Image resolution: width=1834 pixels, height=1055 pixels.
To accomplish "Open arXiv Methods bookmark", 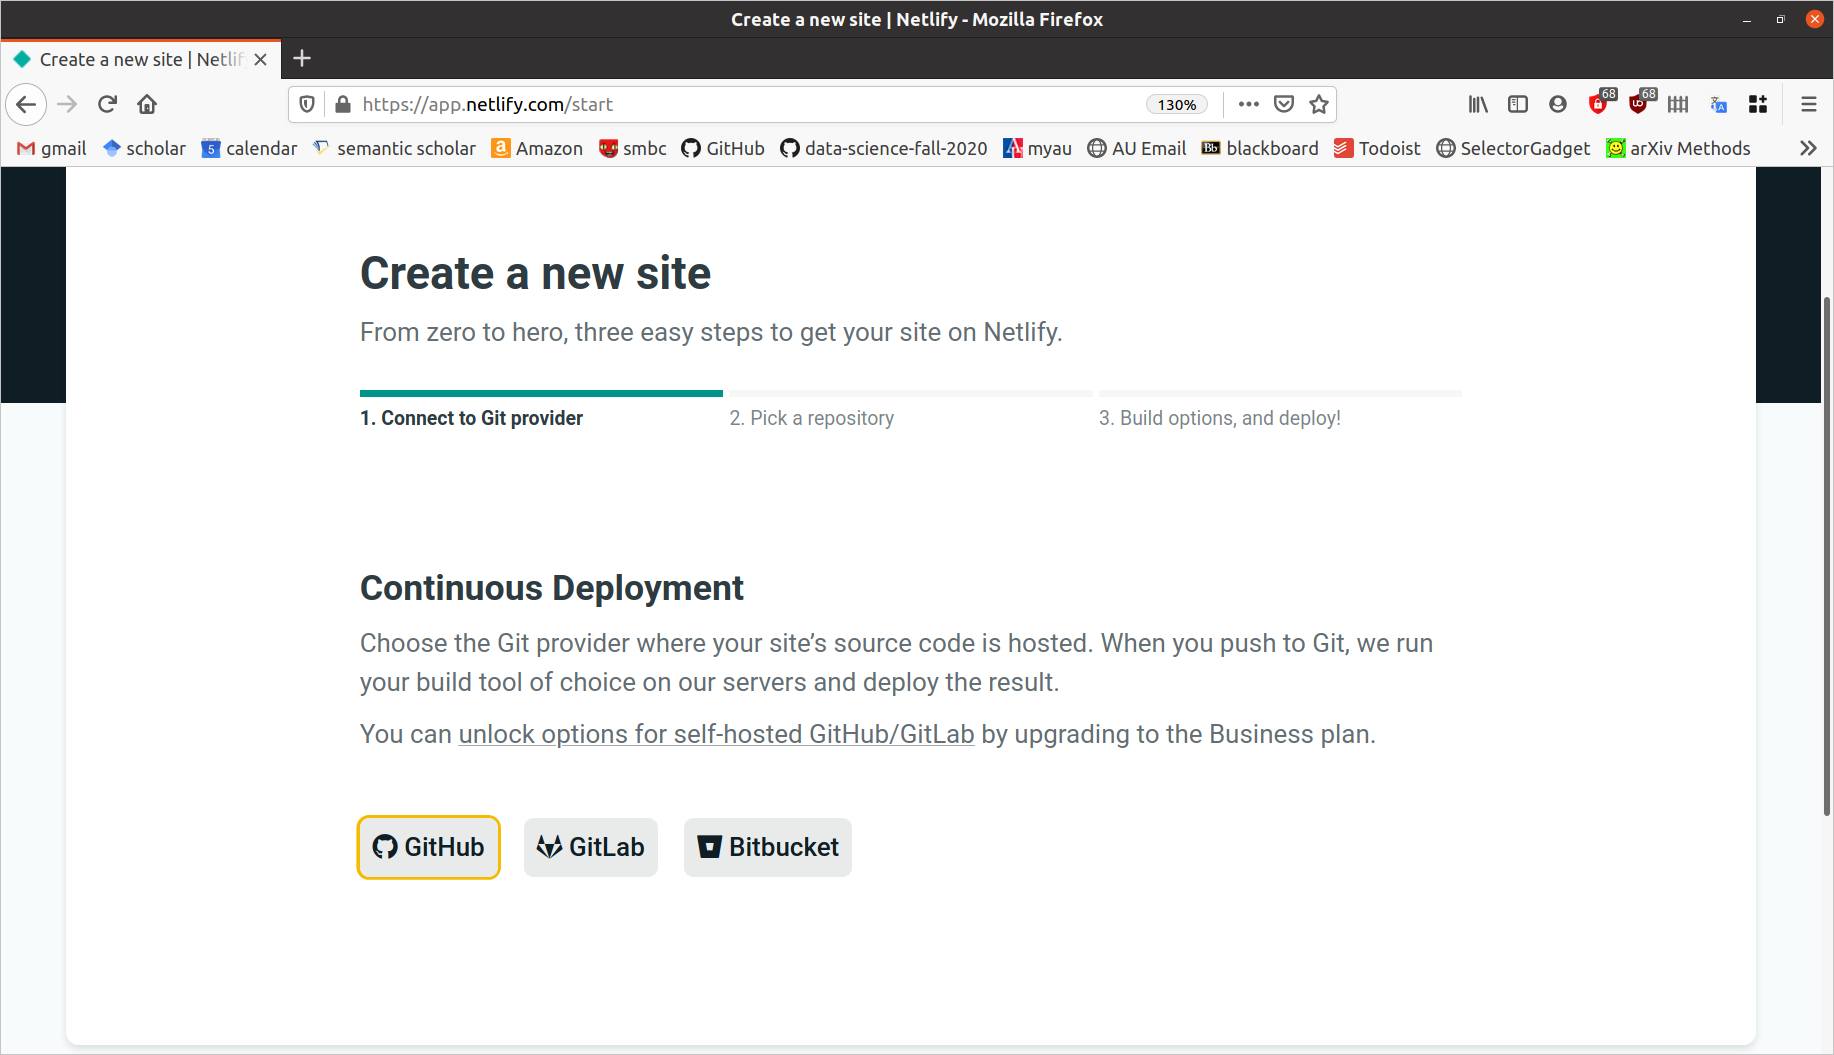I will click(1679, 148).
